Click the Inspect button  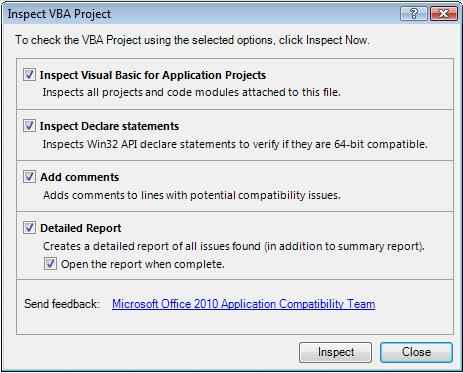335,352
